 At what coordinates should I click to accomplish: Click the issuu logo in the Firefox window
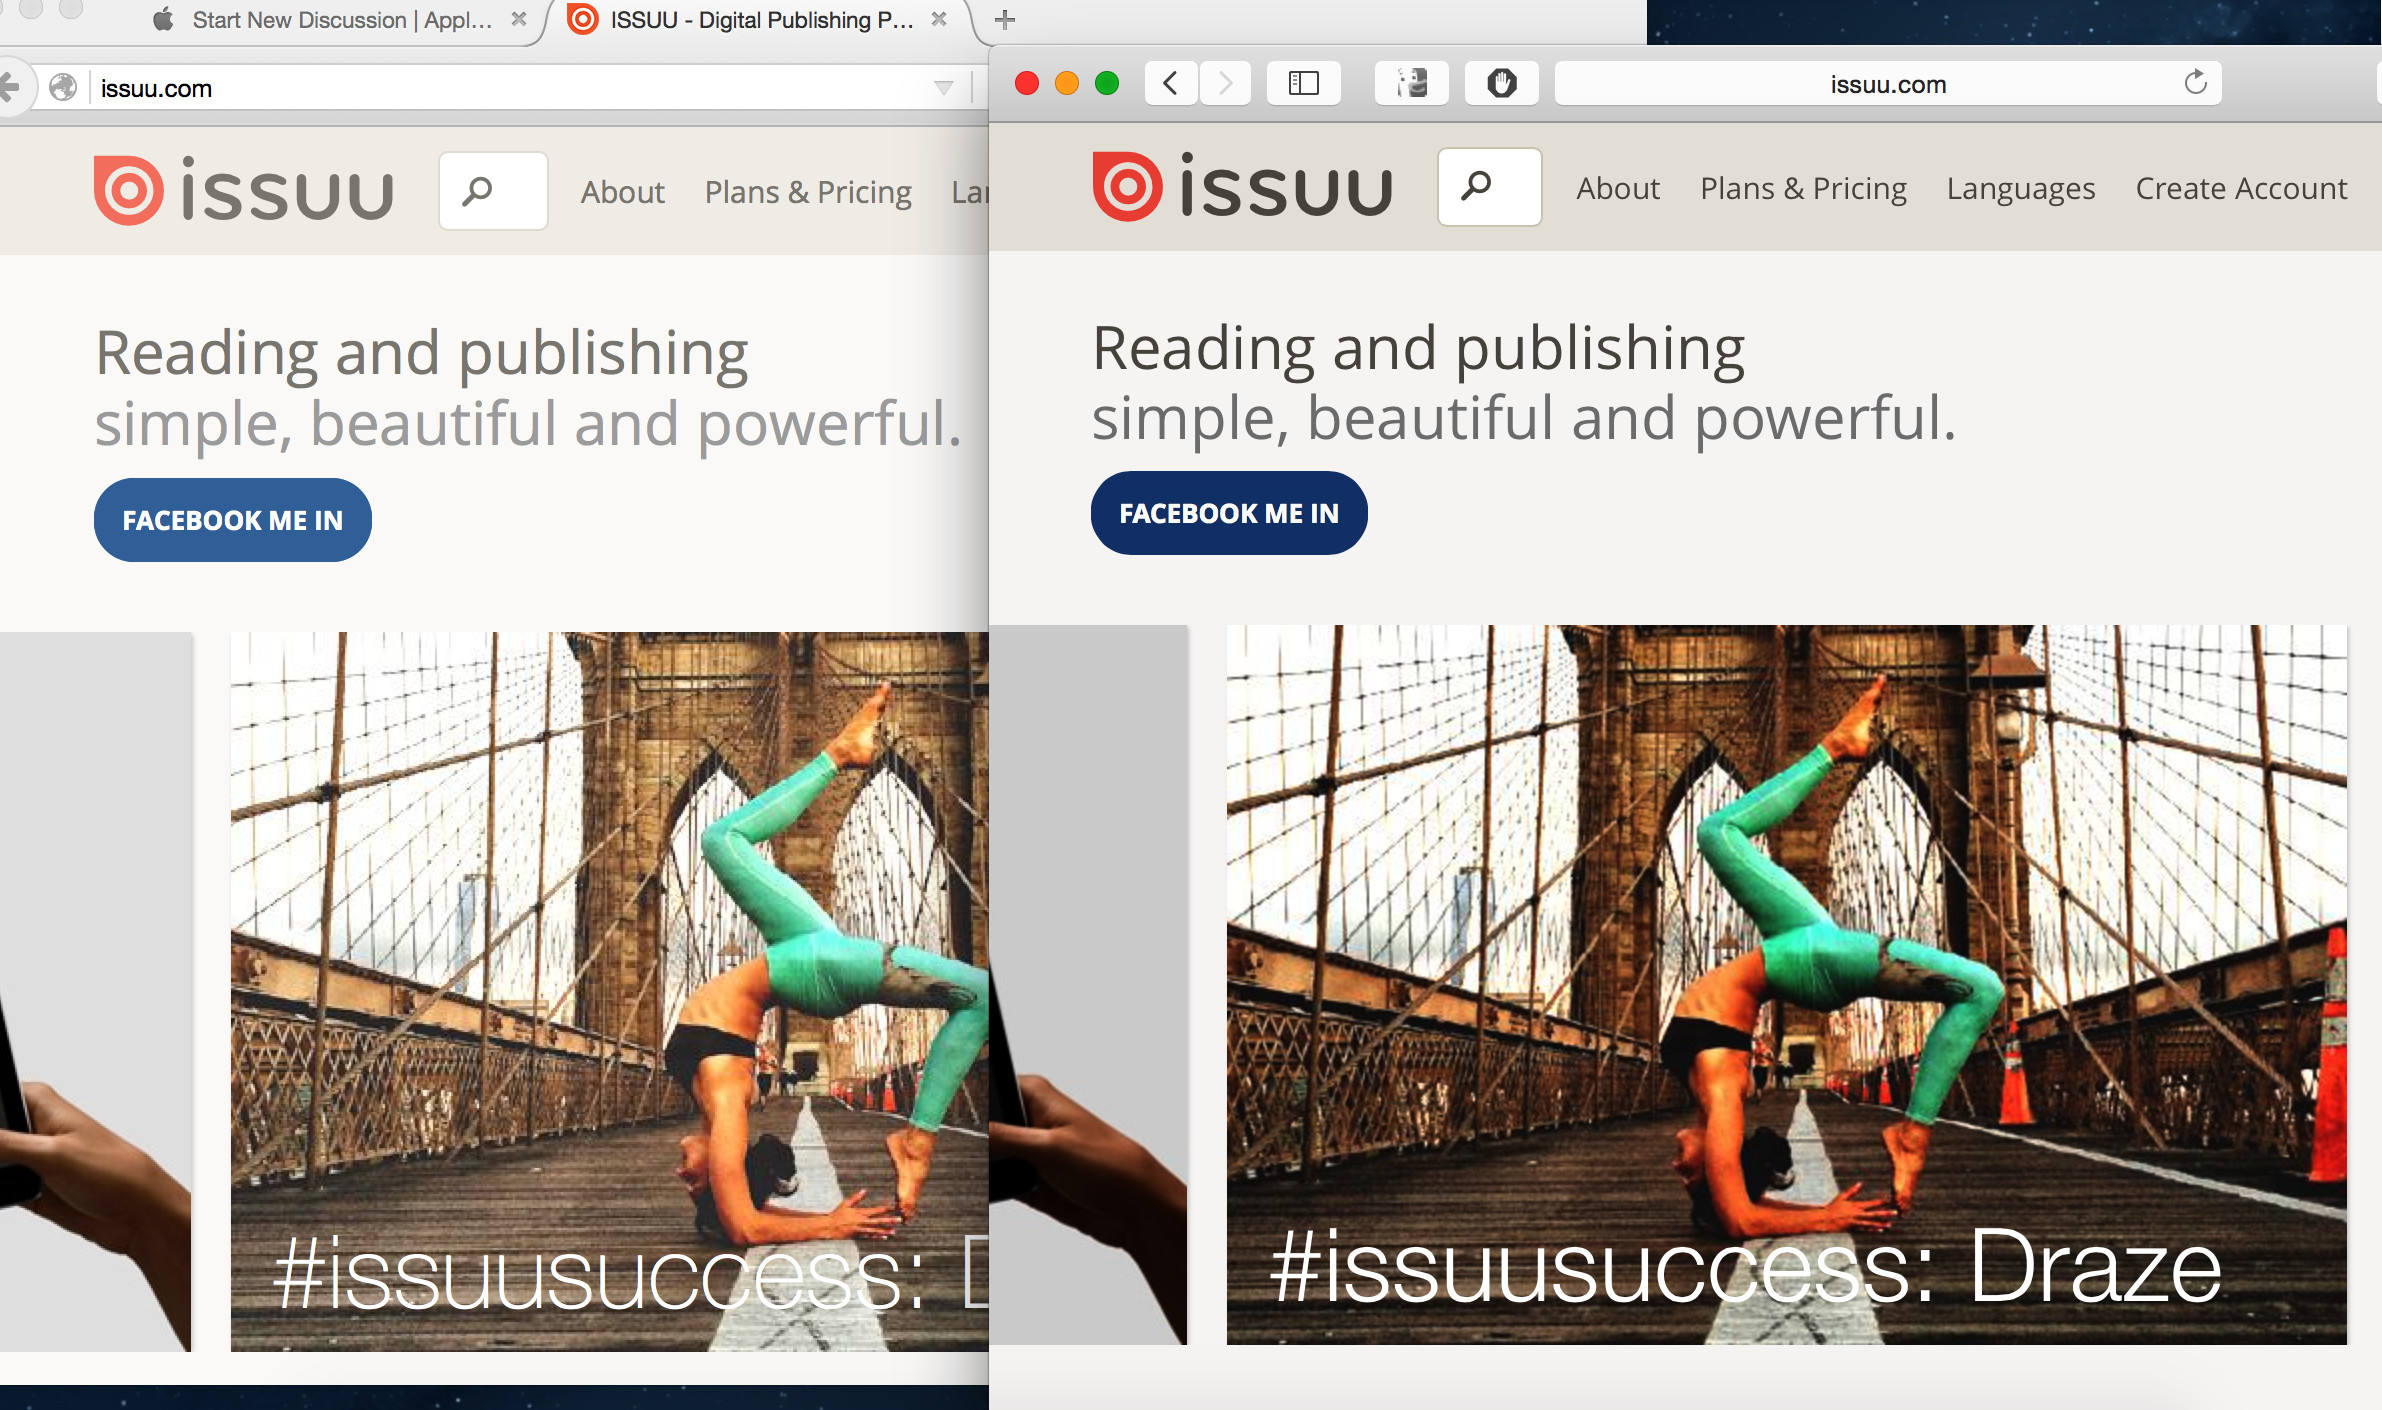tap(244, 191)
